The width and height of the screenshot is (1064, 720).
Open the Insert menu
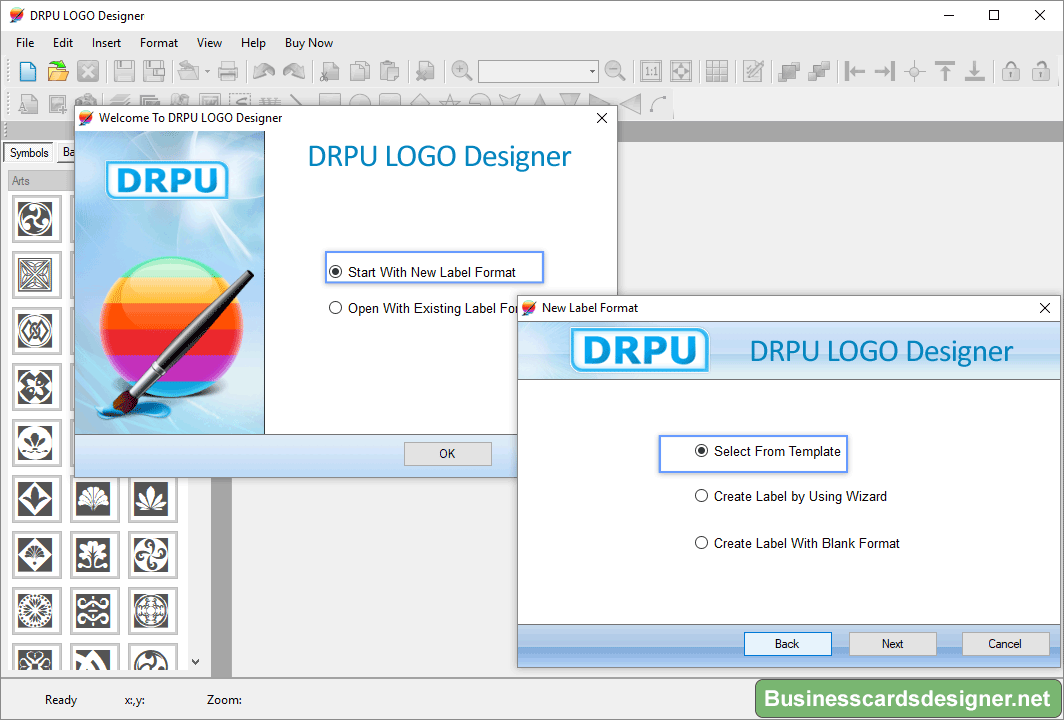[107, 43]
